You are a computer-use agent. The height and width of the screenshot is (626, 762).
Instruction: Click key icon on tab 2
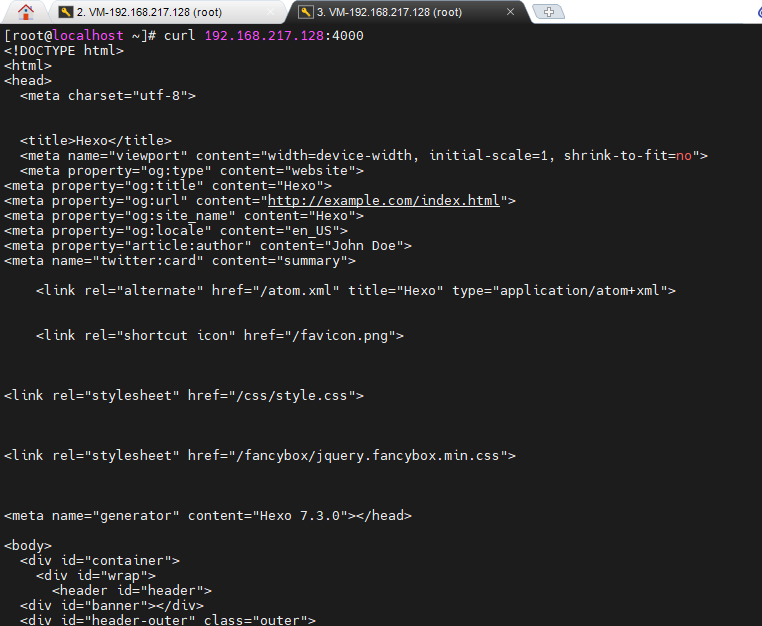coord(66,12)
